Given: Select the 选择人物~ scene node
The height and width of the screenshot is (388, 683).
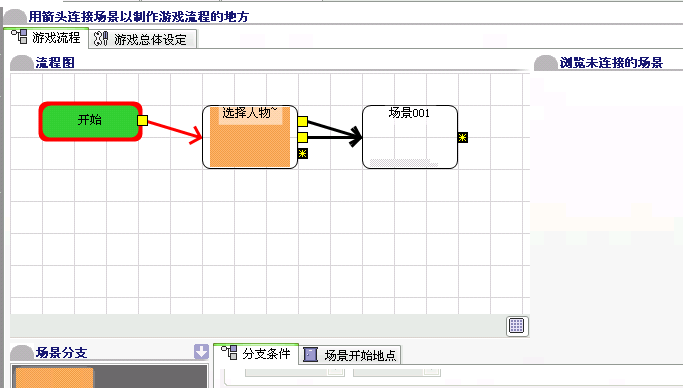Looking at the screenshot, I should coord(250,137).
